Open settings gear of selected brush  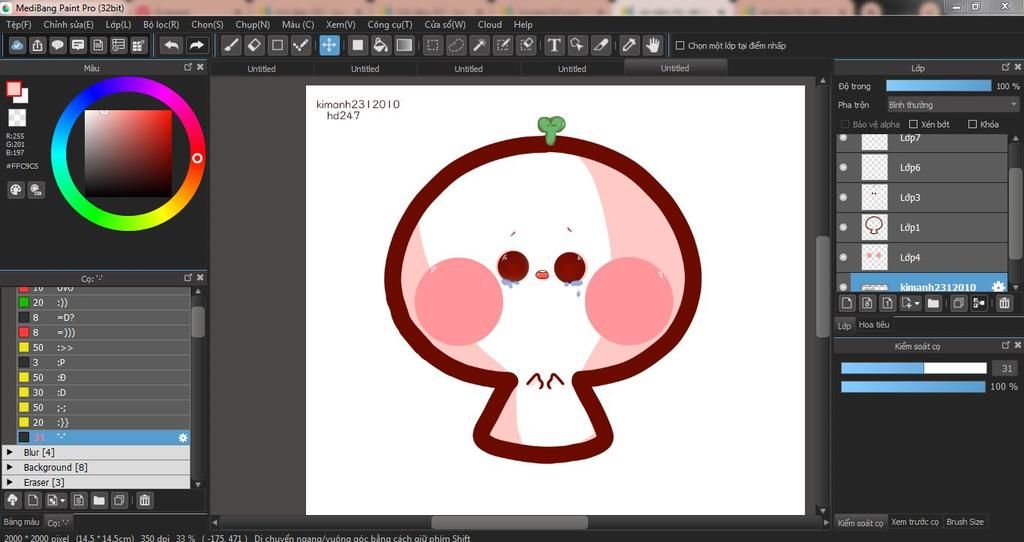coord(183,438)
